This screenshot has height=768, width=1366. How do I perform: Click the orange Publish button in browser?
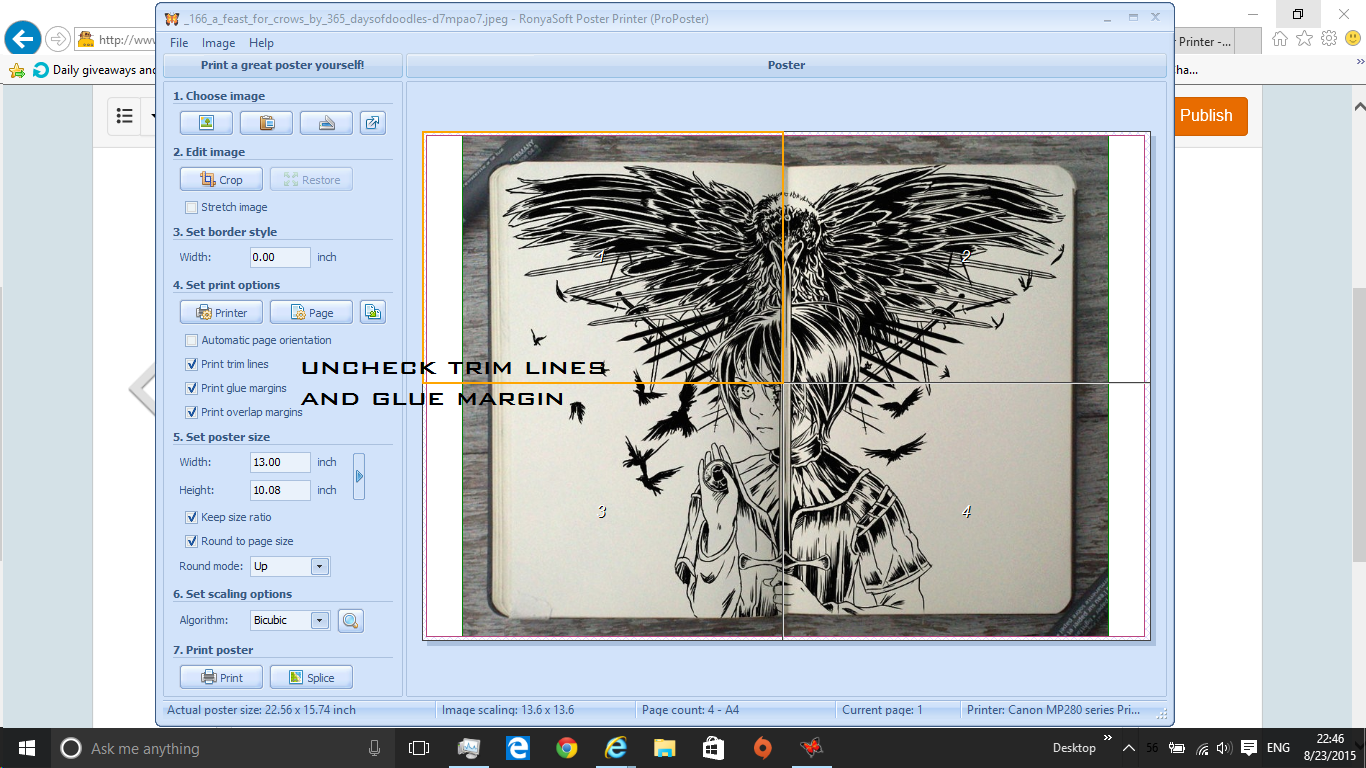point(1208,116)
